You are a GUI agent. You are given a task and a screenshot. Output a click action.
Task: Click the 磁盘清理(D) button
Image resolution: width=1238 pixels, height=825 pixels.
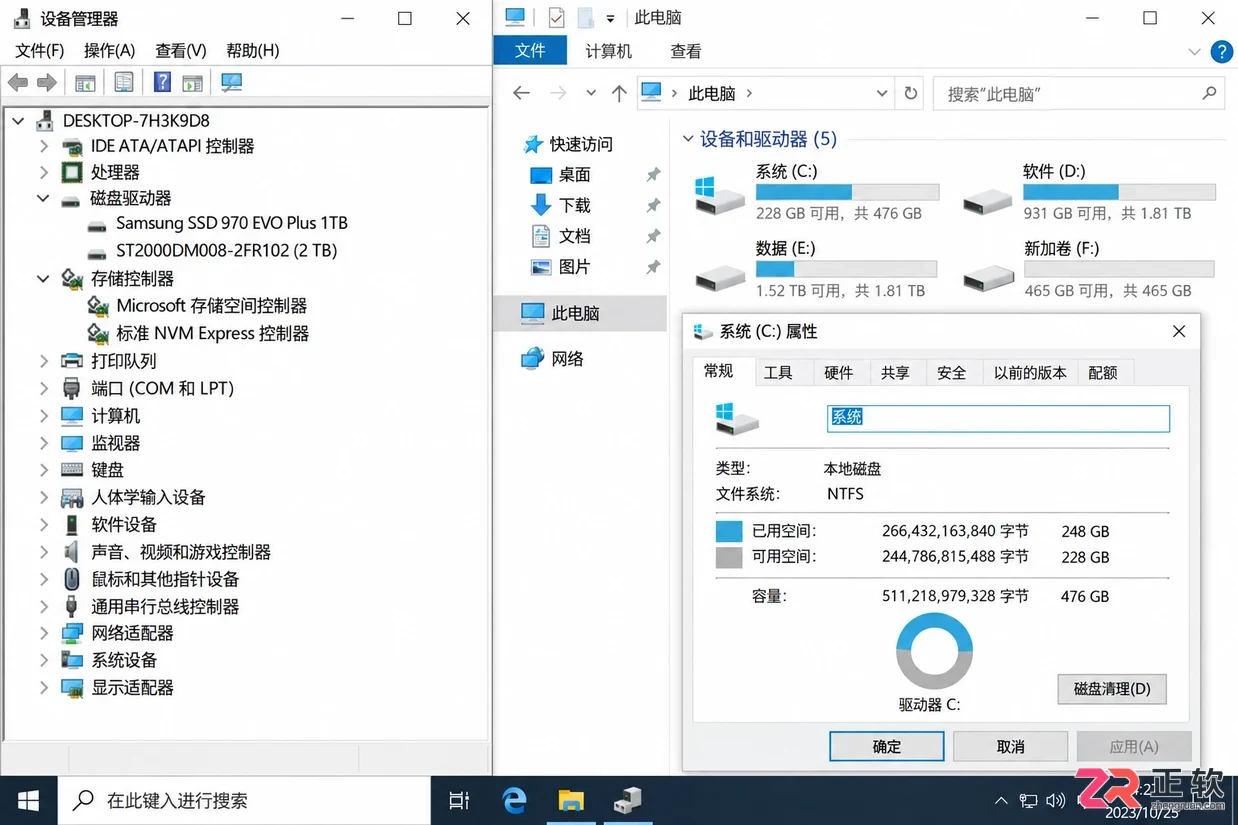1112,689
